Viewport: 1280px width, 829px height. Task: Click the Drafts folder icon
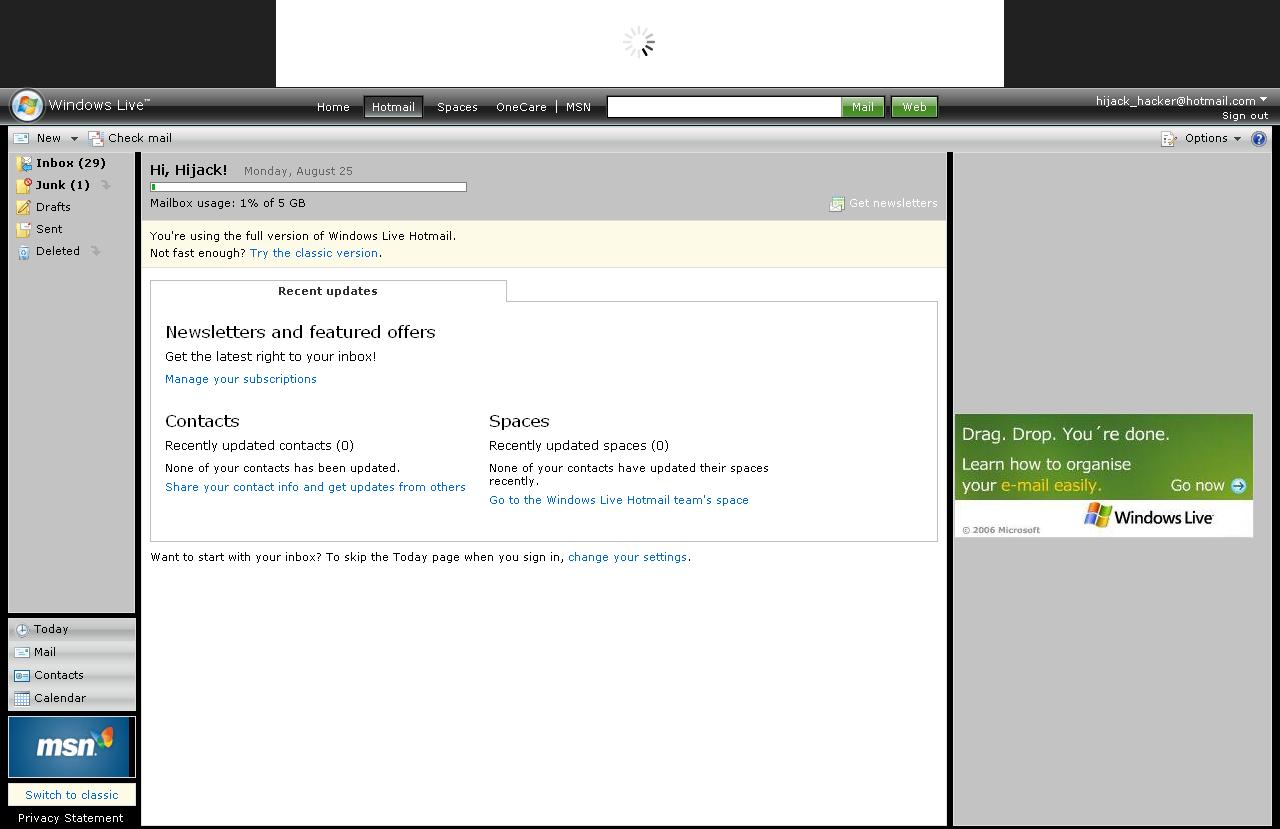click(x=24, y=207)
